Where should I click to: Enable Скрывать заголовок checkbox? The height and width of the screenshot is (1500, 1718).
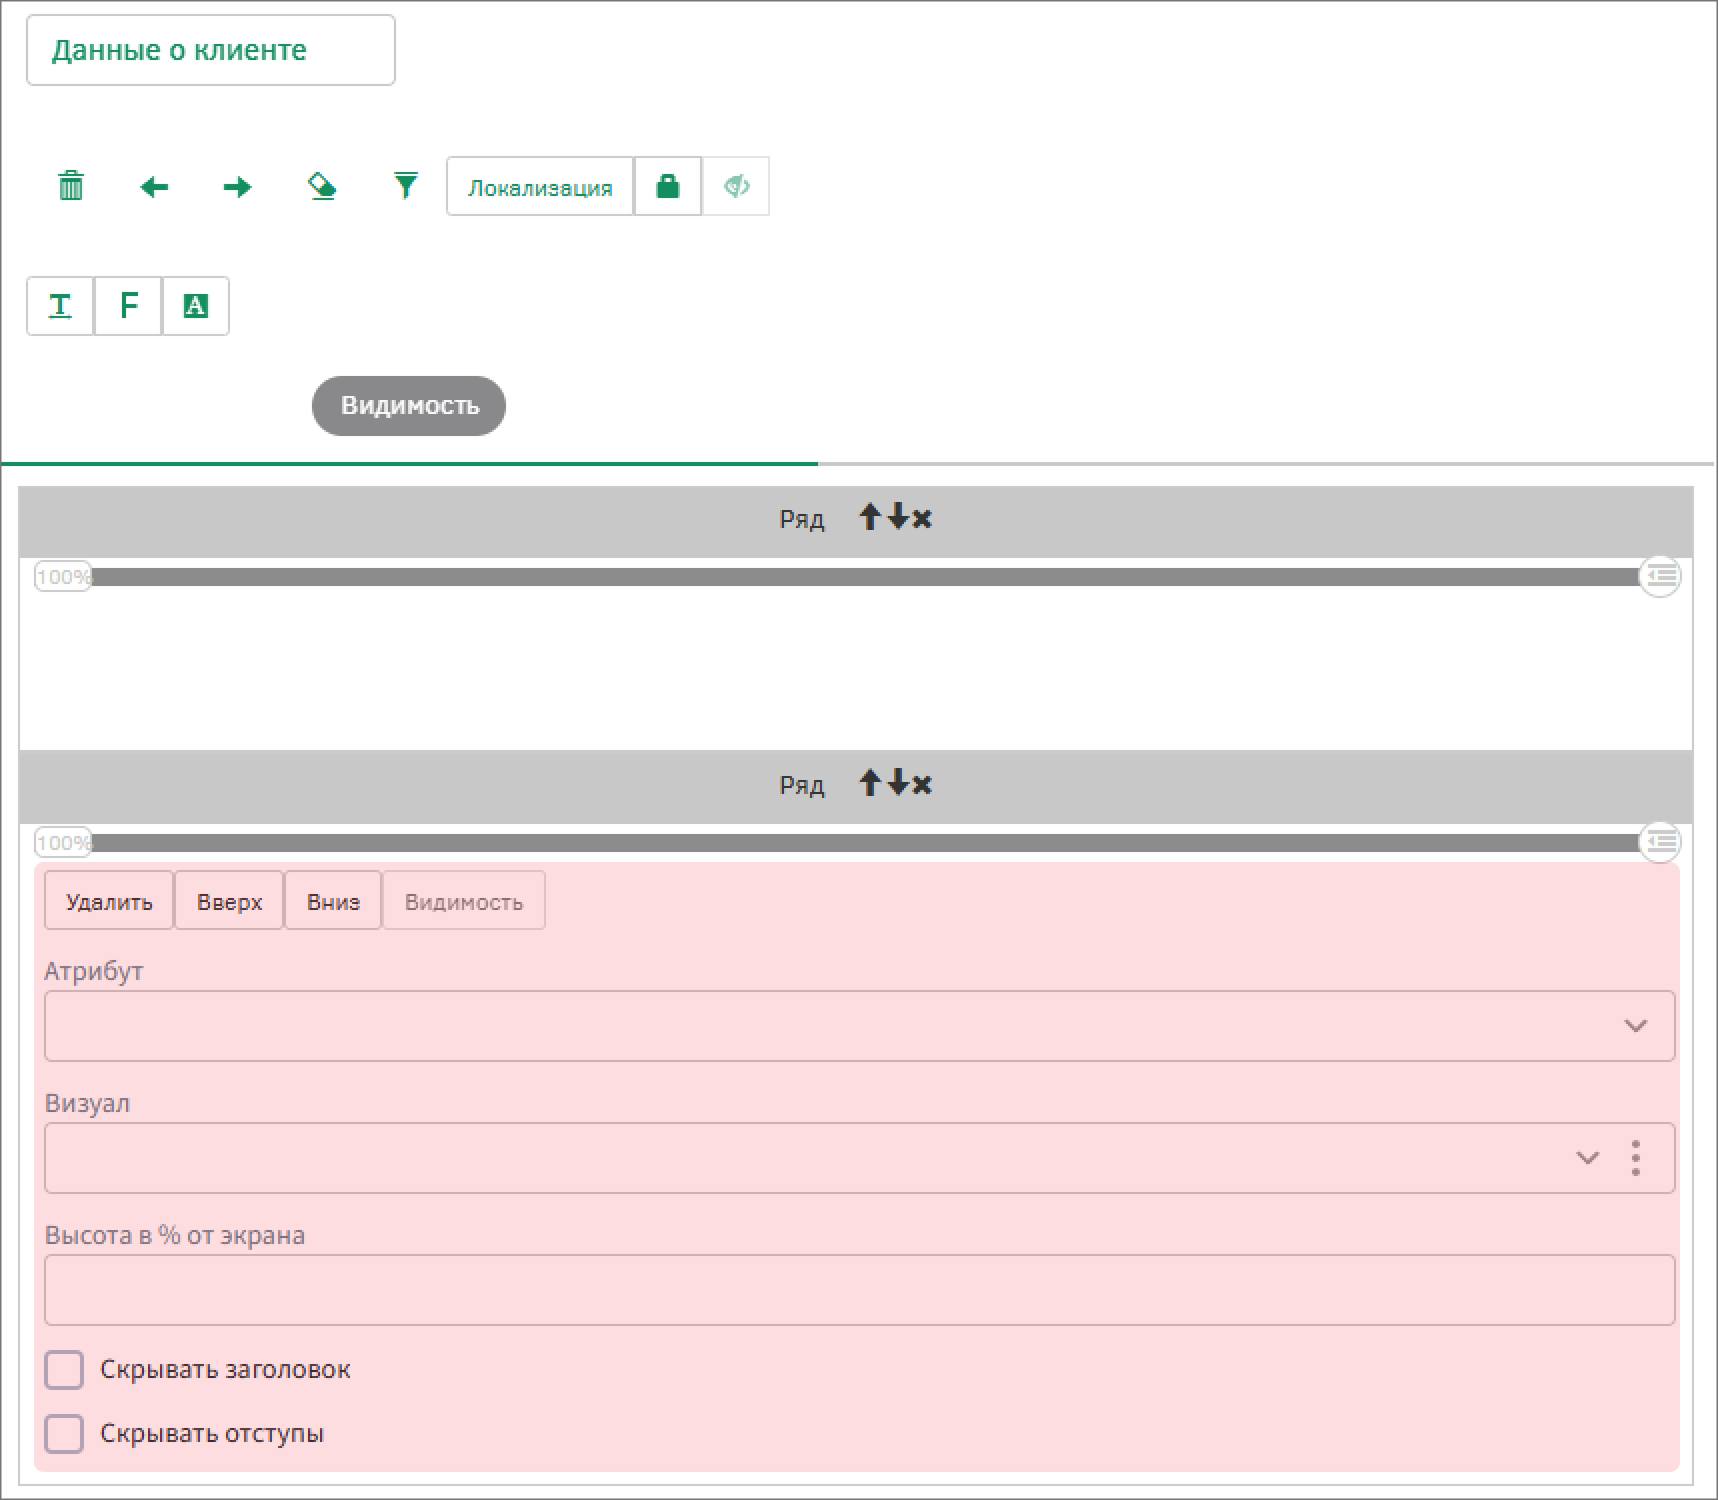(x=64, y=1370)
